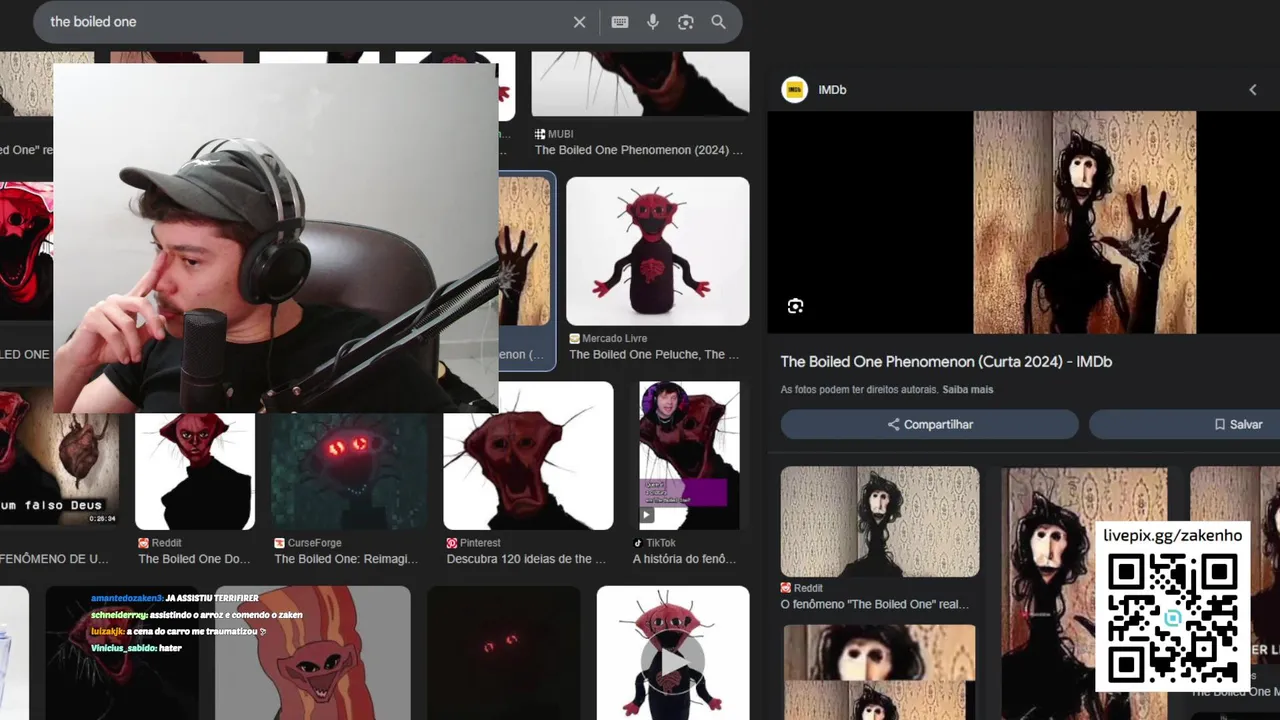The height and width of the screenshot is (720, 1280).
Task: Click the Mercado Livre source icon
Action: tap(574, 339)
